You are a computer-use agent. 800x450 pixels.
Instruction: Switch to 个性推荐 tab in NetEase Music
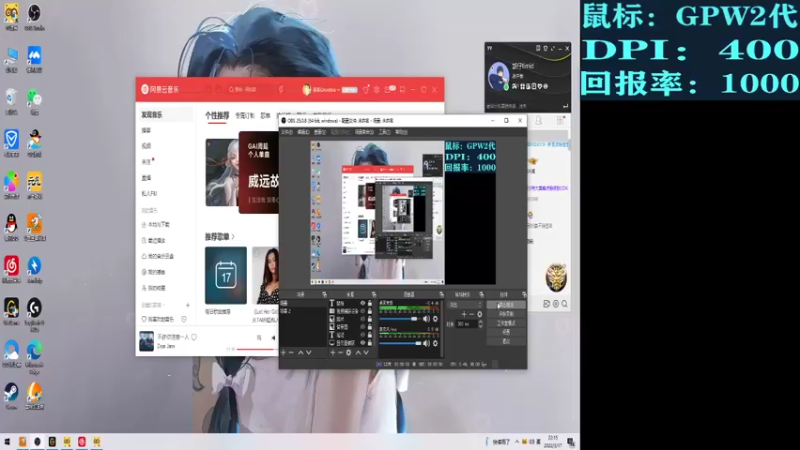pyautogui.click(x=217, y=116)
